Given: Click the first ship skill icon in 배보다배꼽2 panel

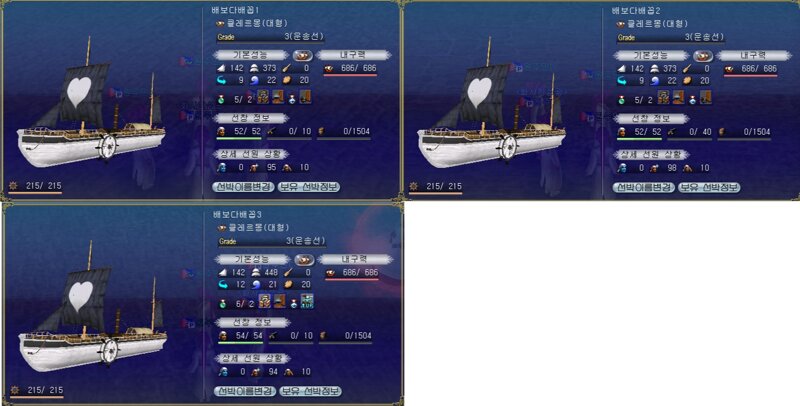Looking at the screenshot, I should 663,97.
